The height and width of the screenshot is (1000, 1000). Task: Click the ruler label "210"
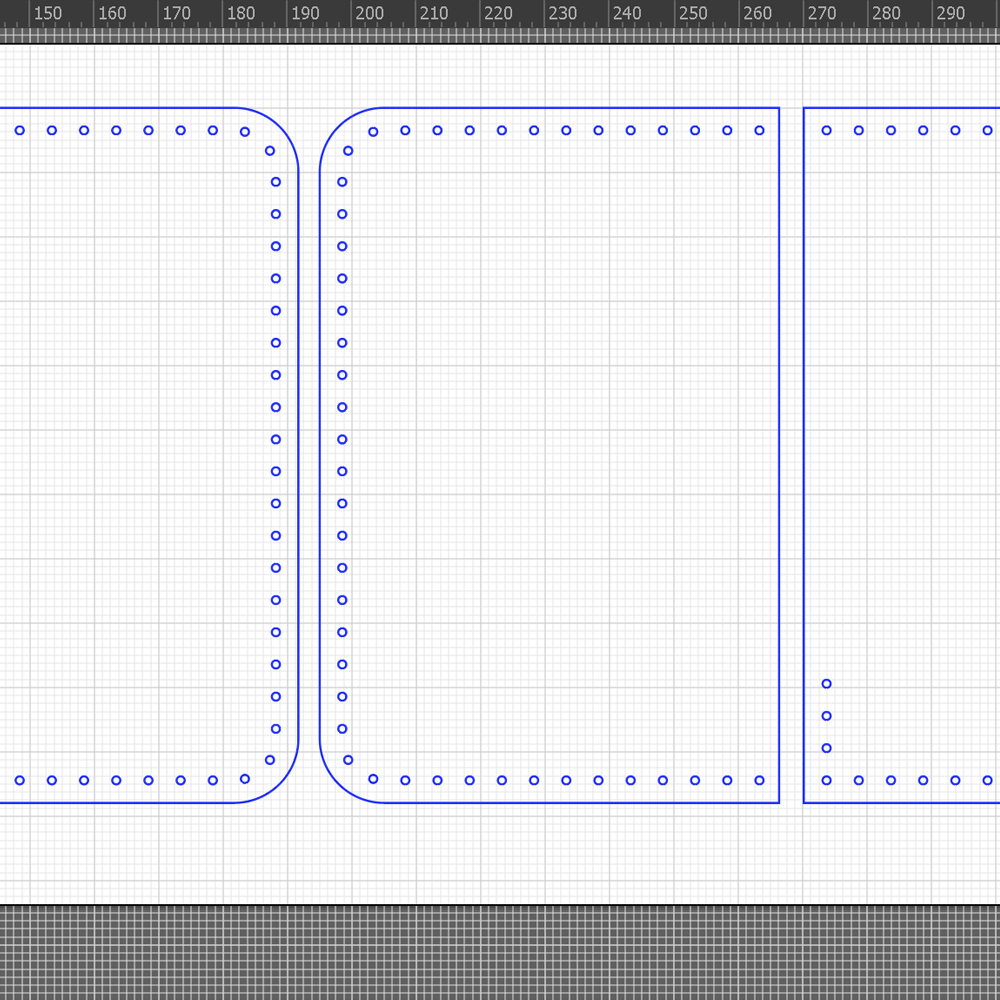[x=434, y=13]
